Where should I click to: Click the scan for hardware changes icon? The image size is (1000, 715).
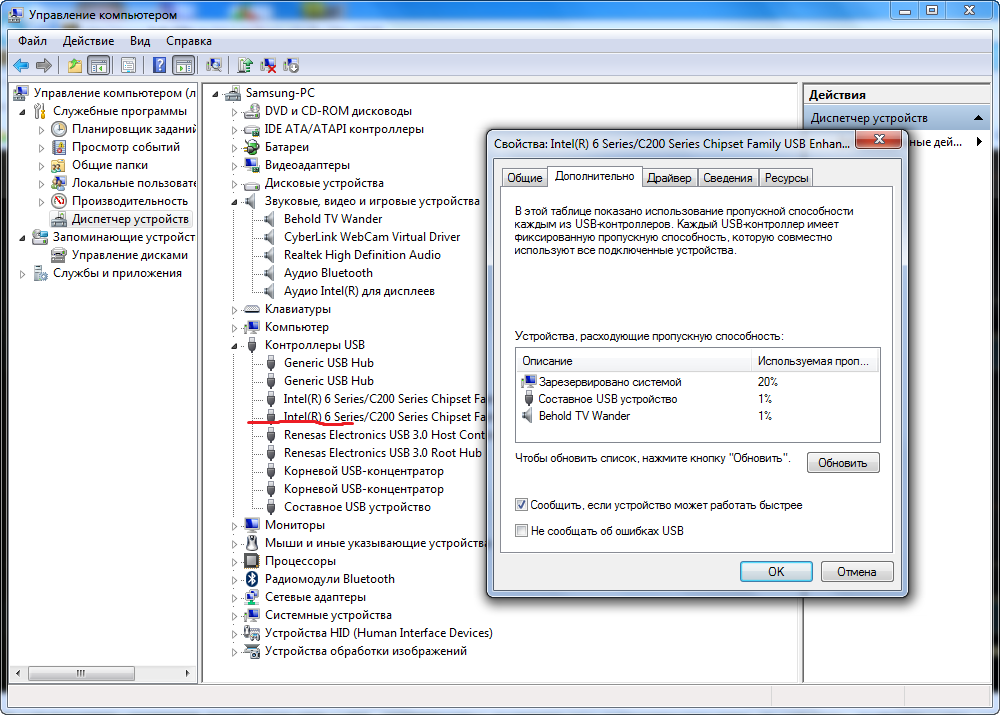click(213, 66)
